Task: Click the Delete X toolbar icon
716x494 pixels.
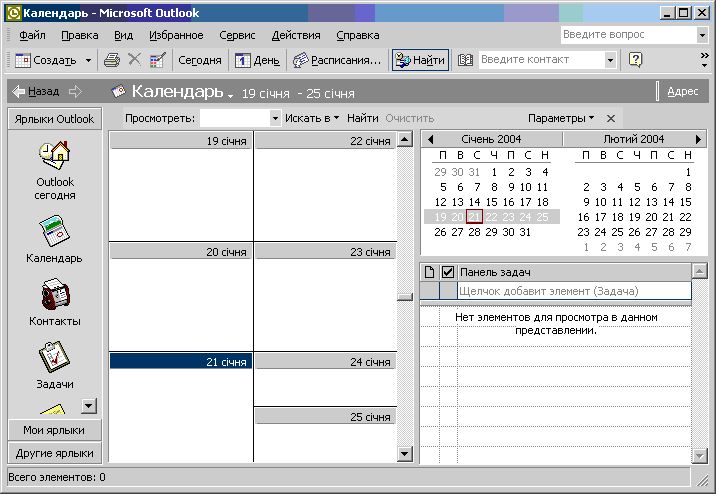Action: coord(134,59)
